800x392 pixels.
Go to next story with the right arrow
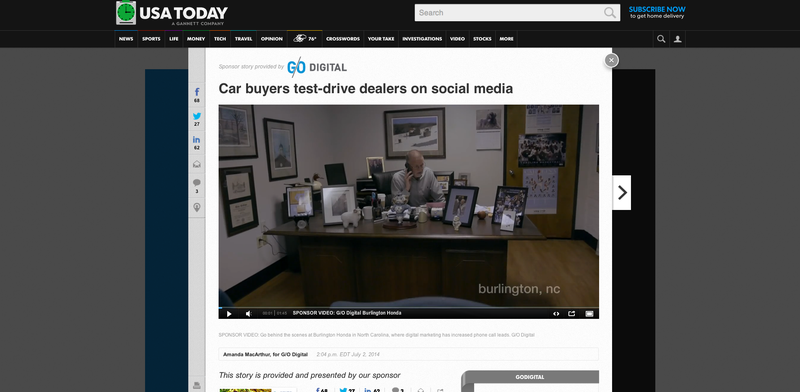click(x=622, y=192)
